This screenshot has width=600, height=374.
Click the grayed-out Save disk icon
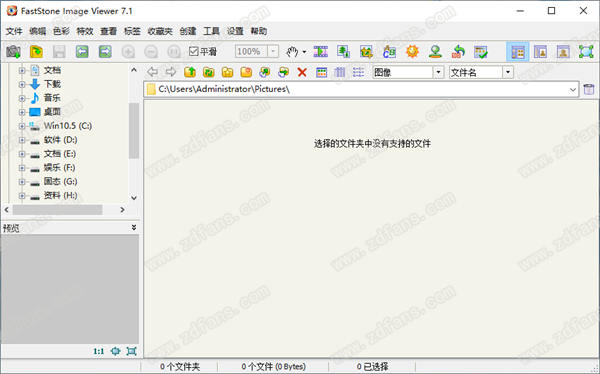click(59, 51)
